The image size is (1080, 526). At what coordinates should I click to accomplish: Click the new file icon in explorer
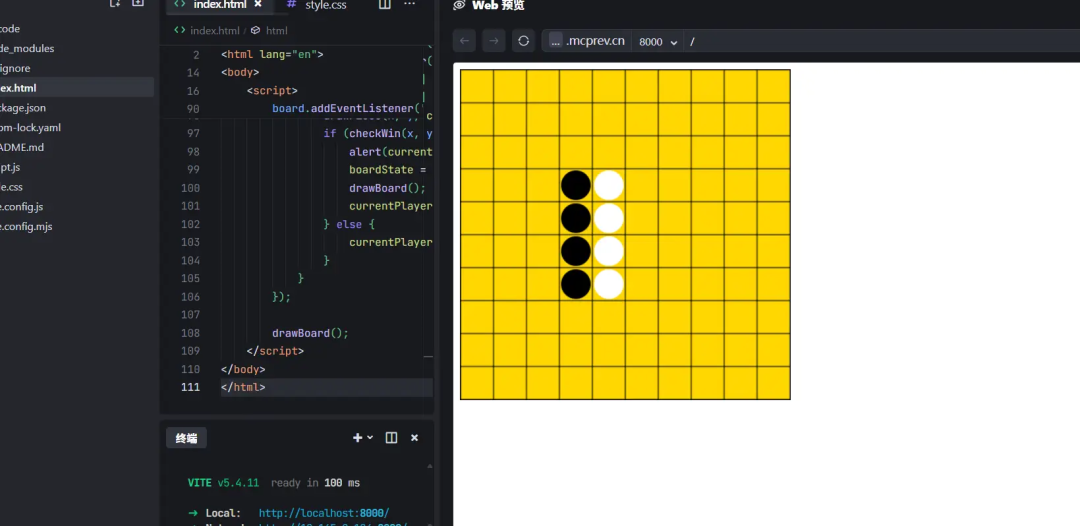coord(115,4)
